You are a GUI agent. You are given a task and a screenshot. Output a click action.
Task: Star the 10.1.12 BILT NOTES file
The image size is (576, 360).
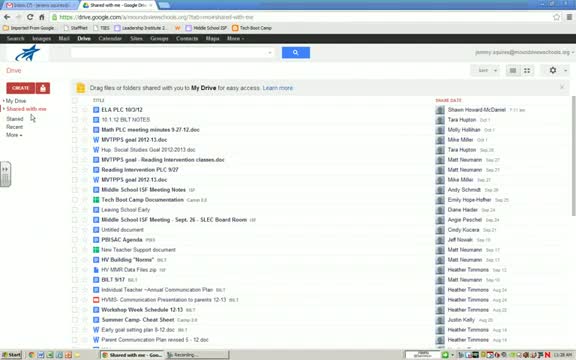point(84,120)
